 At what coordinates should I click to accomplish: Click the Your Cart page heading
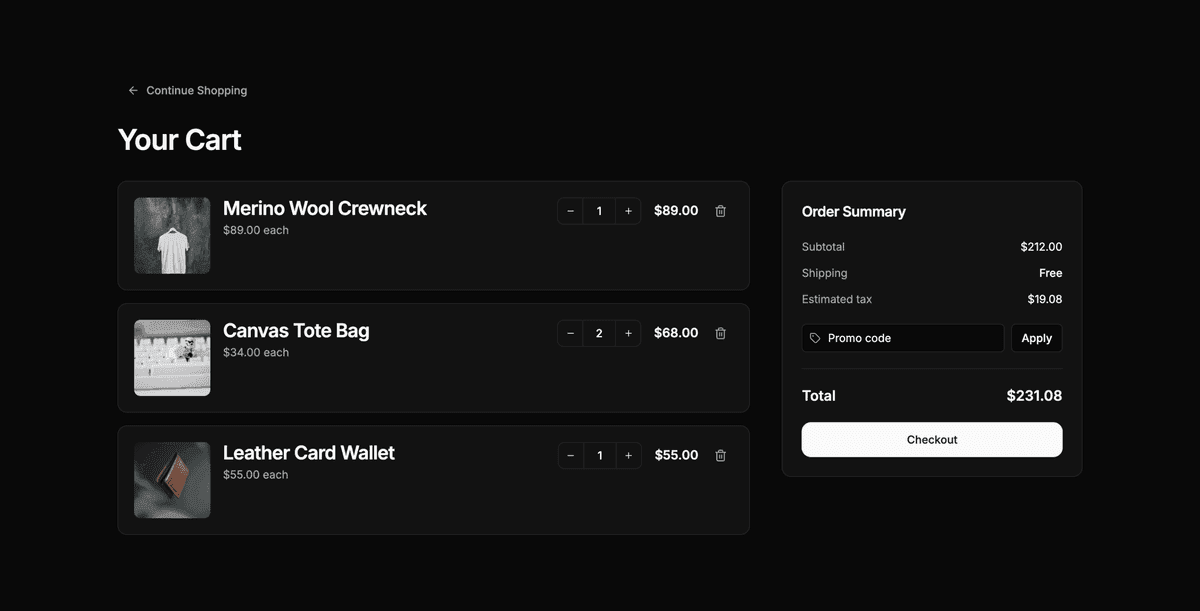179,140
